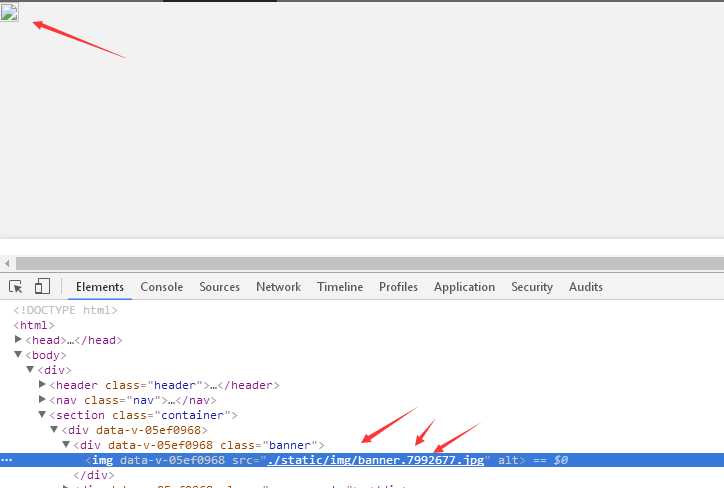Select the DOCTYPE html line
The width and height of the screenshot is (724, 488).
click(x=65, y=310)
